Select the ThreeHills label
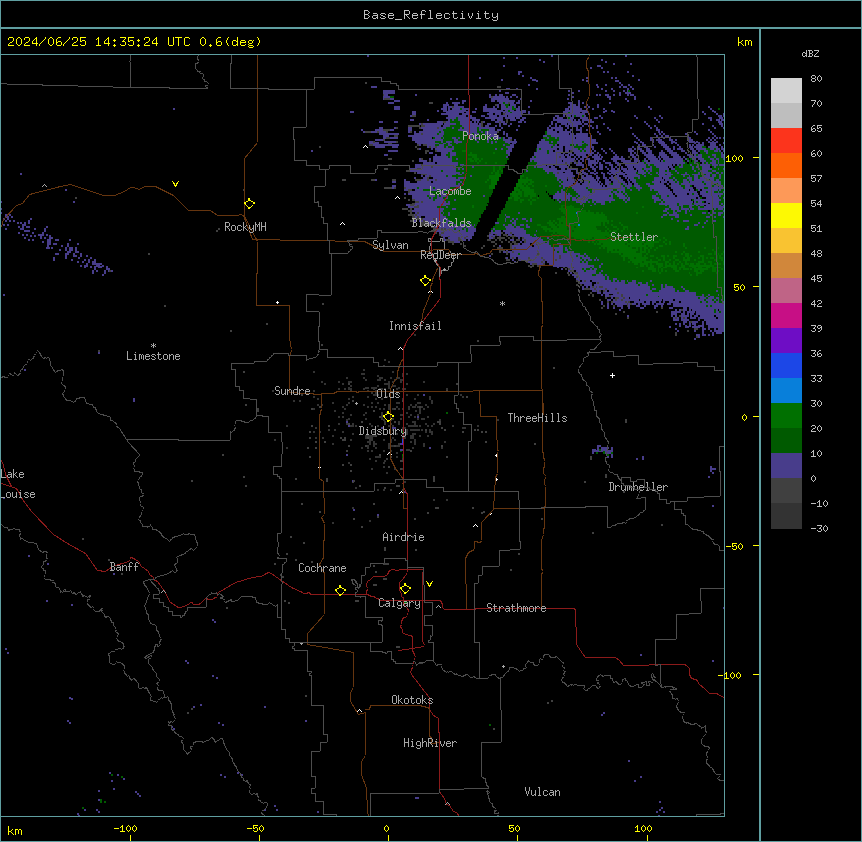The width and height of the screenshot is (862, 842). point(537,418)
